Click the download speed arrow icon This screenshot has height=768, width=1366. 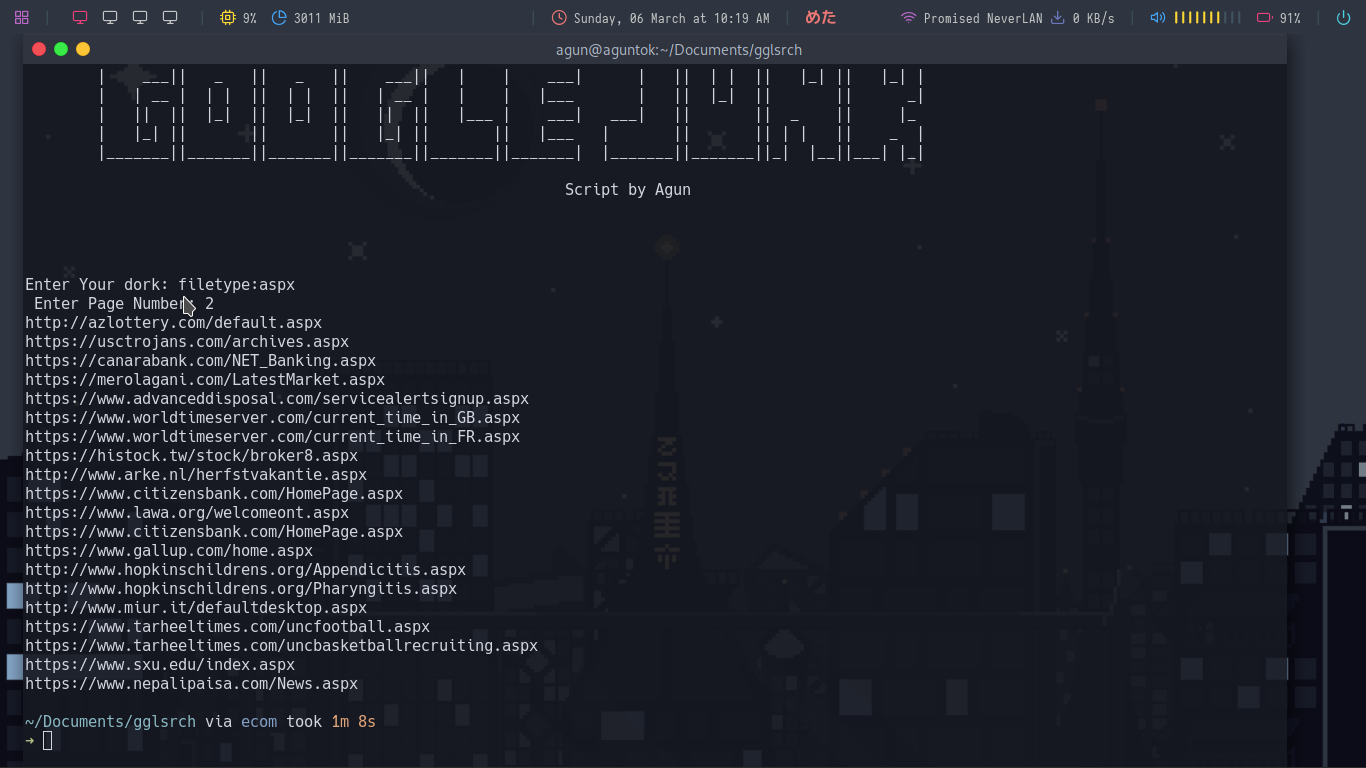pyautogui.click(x=1057, y=18)
